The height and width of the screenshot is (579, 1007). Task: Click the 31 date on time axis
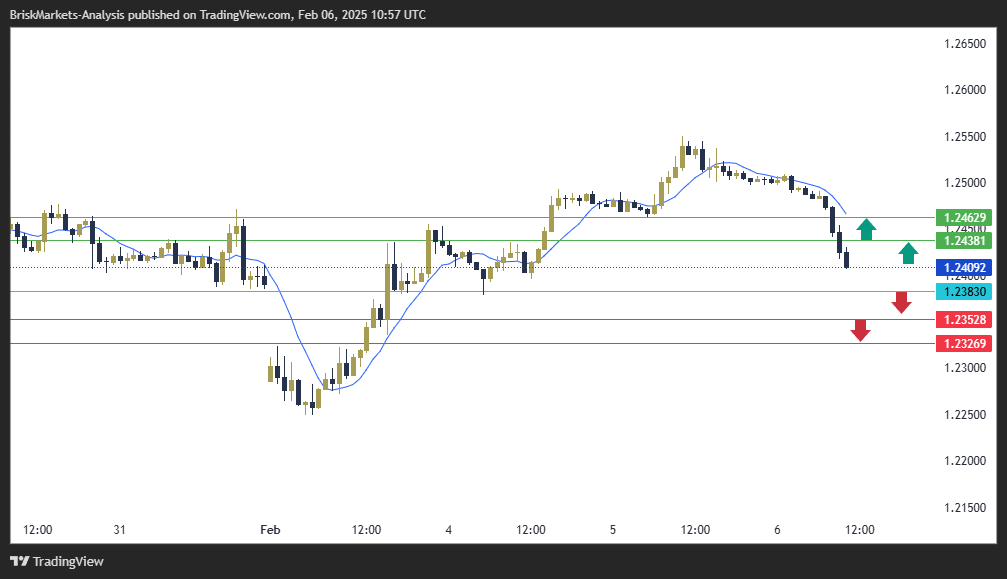pos(120,529)
